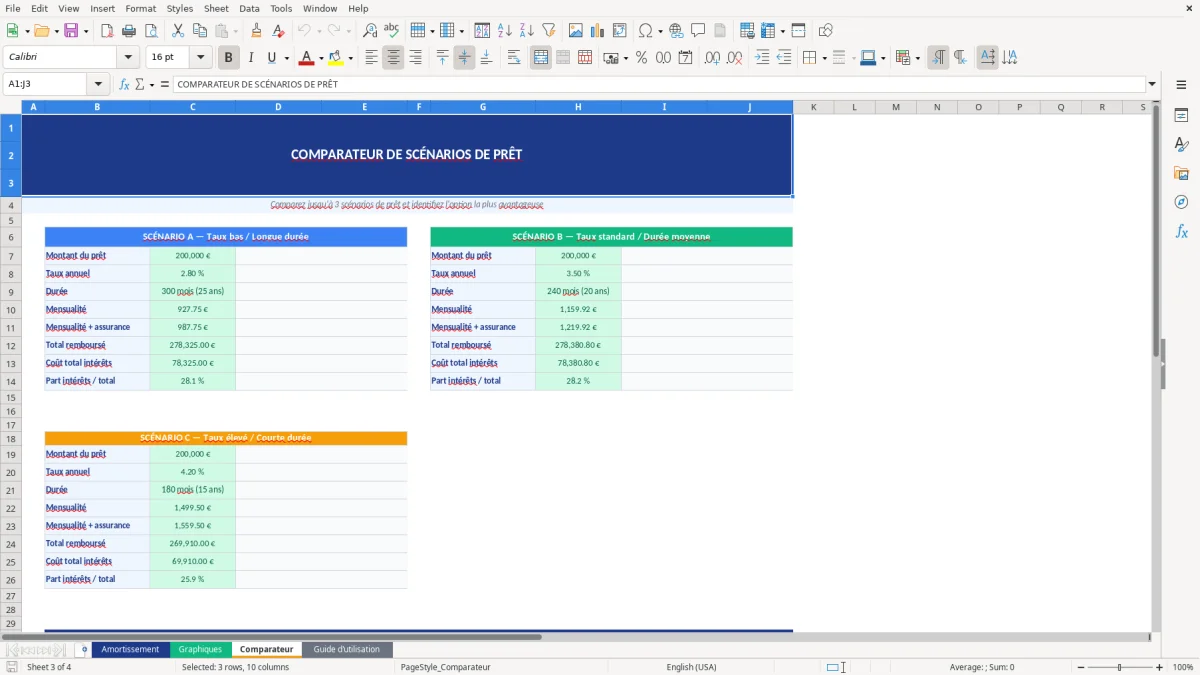The height and width of the screenshot is (675, 1200).
Task: Open the Gallery panel in the sidebar
Action: coord(1182,173)
